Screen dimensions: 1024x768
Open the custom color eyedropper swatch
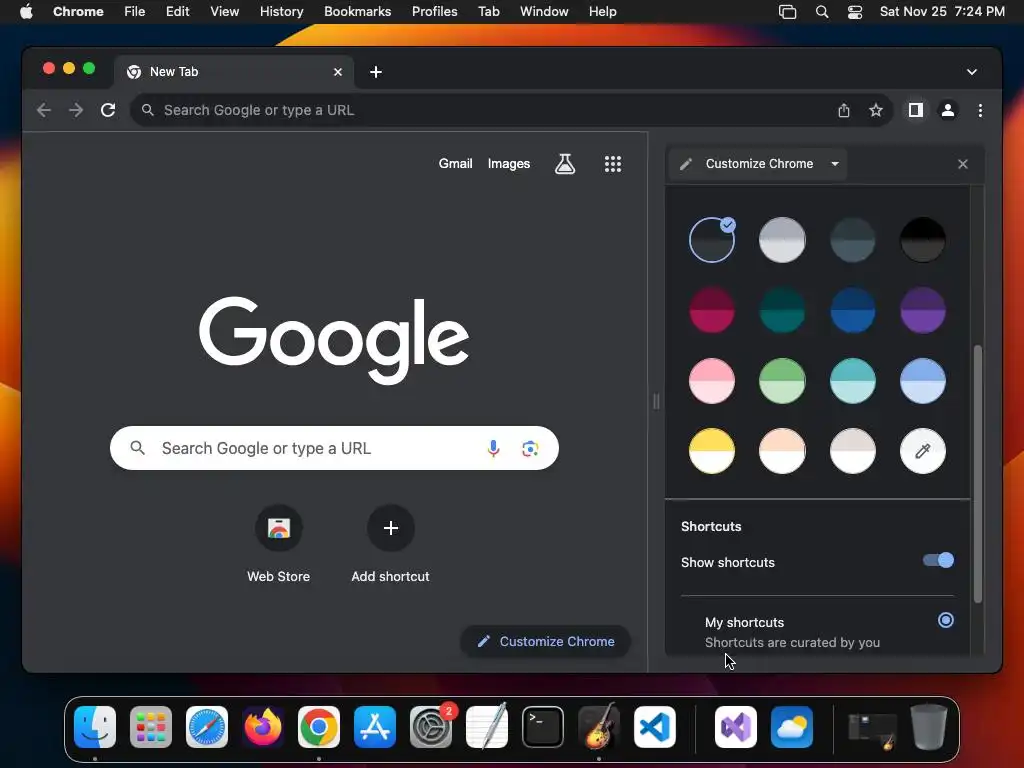pos(923,451)
